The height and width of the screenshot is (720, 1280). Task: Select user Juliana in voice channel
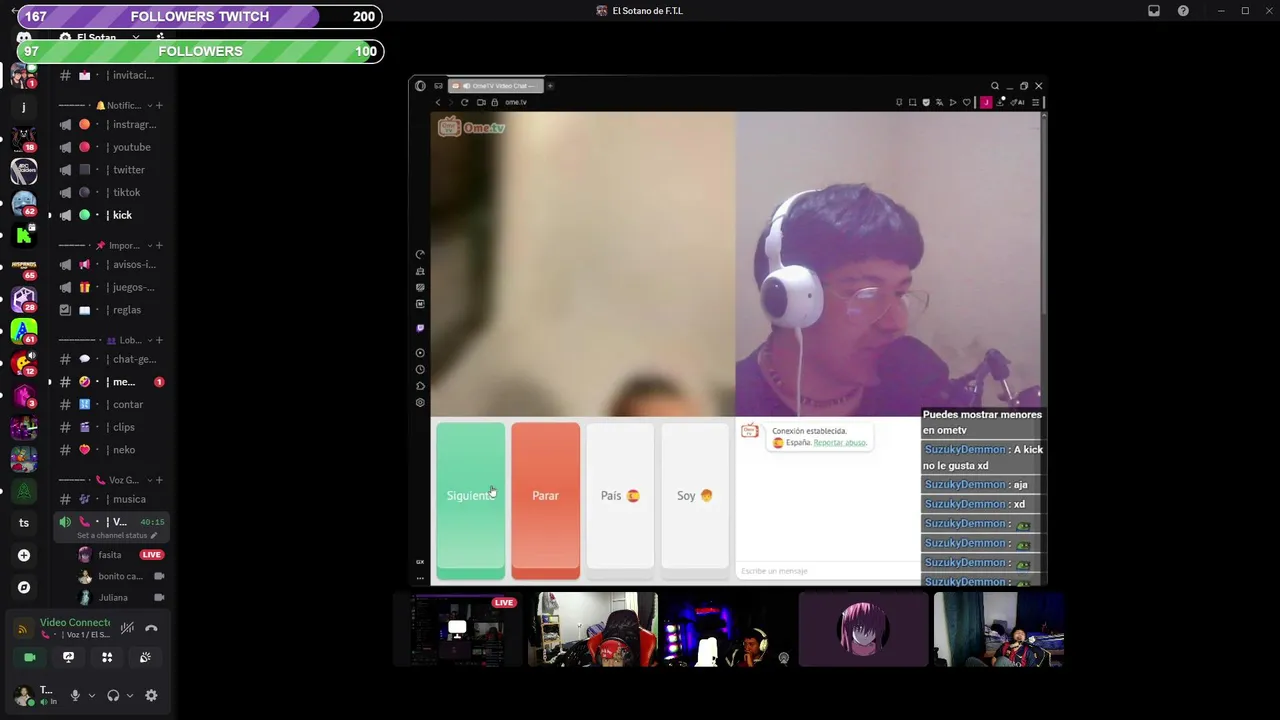point(120,598)
